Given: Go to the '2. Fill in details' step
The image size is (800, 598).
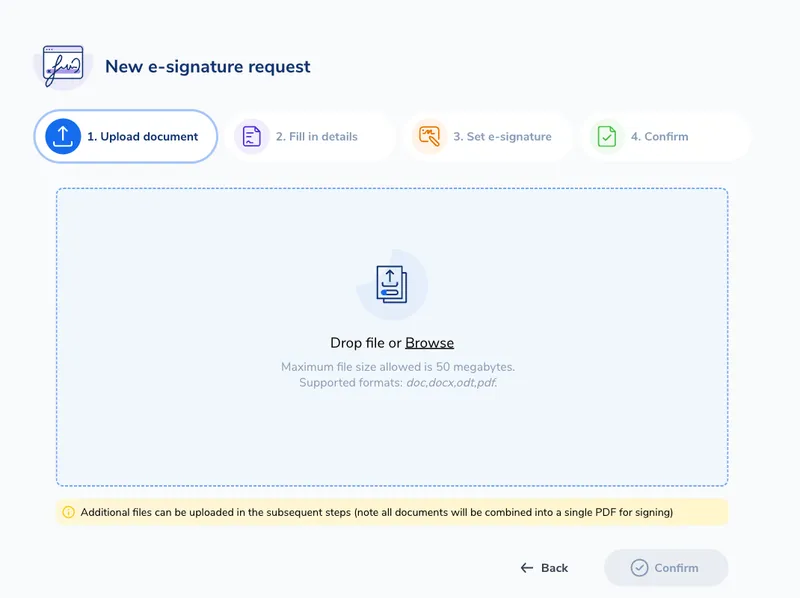Looking at the screenshot, I should point(310,136).
